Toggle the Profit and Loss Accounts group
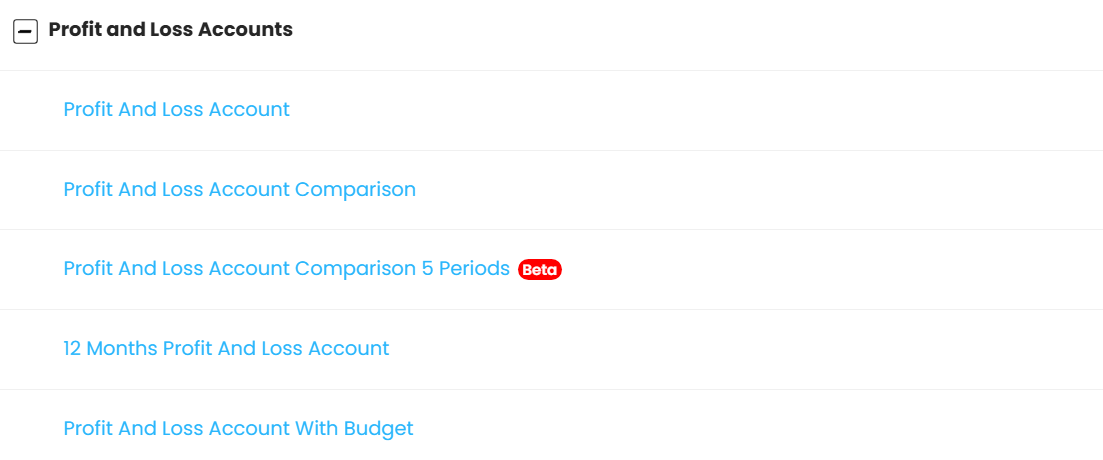 [x=25, y=32]
